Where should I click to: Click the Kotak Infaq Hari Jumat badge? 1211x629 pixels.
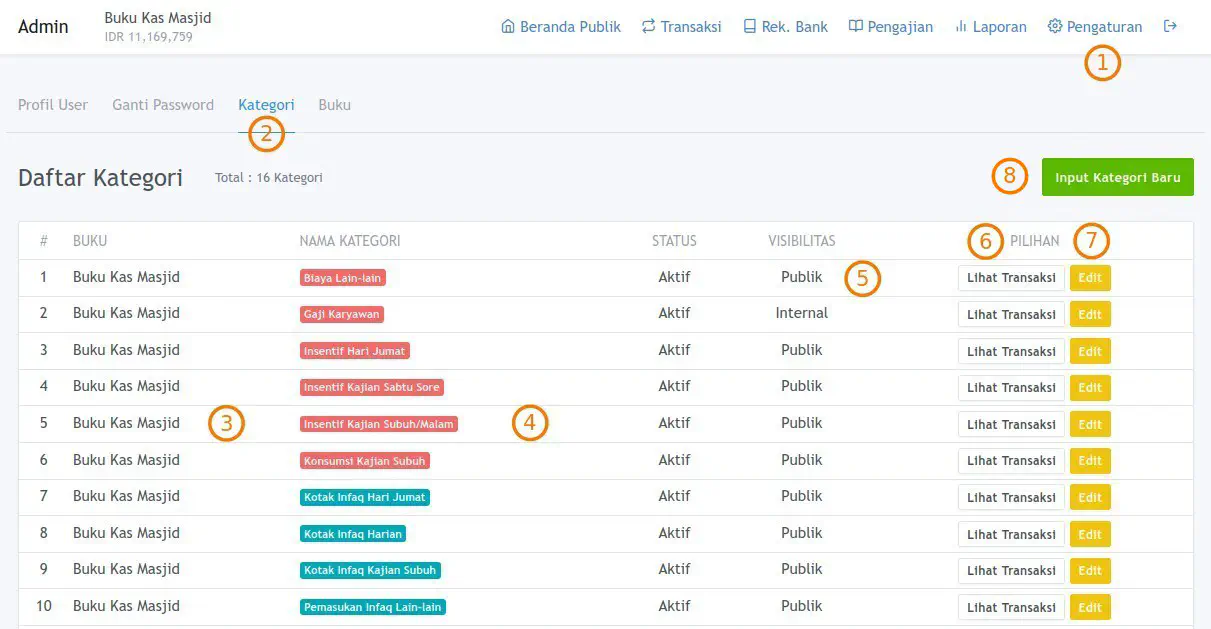click(x=365, y=497)
